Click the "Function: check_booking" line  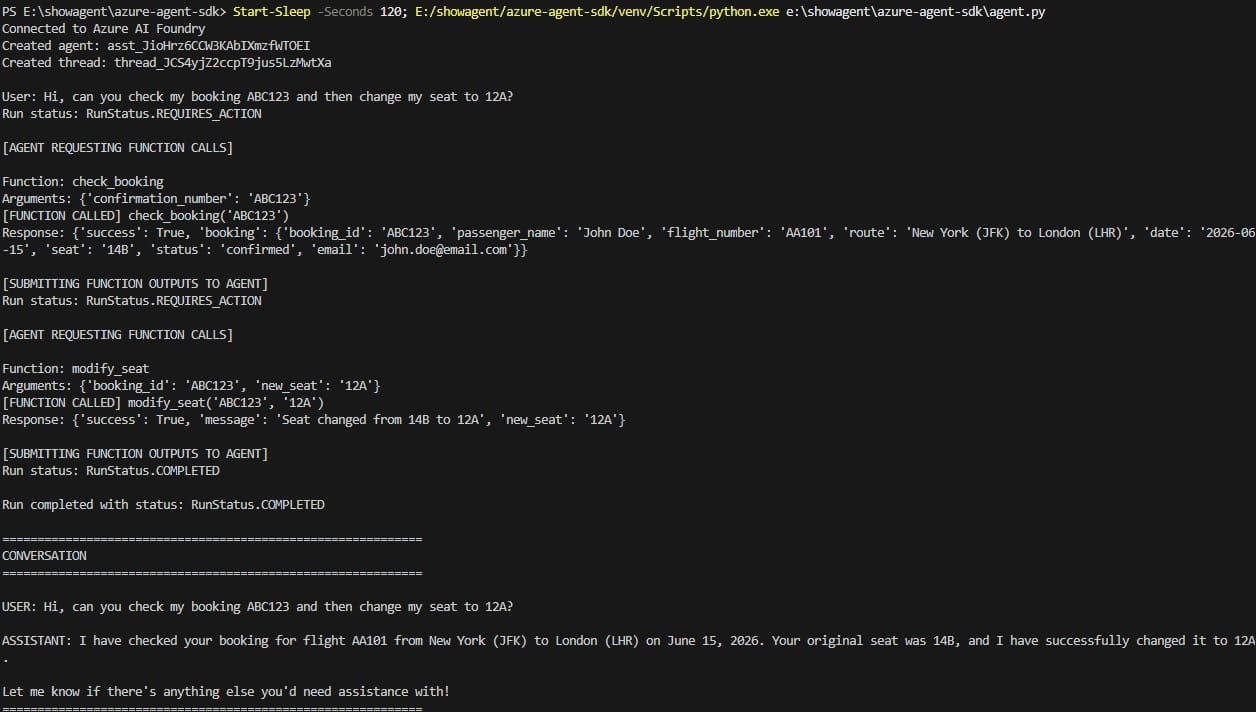tap(82, 182)
